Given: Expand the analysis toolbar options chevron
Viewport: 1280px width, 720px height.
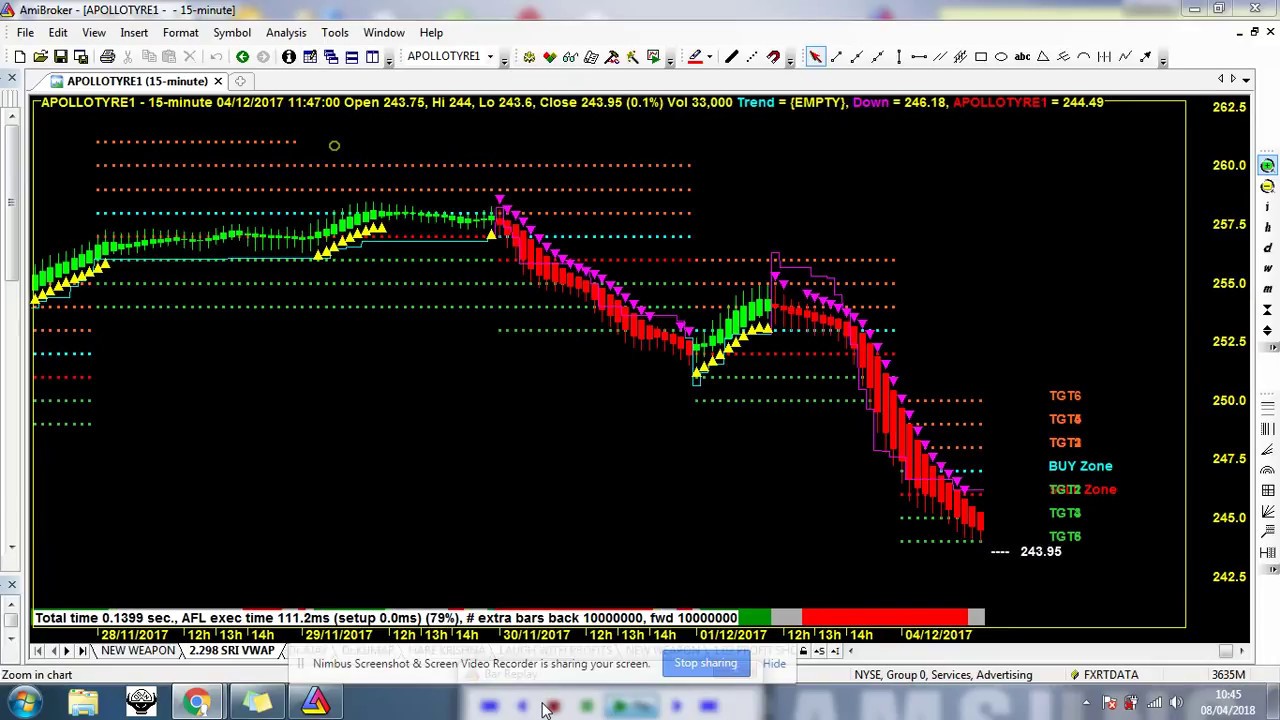Looking at the screenshot, I should click(x=669, y=60).
